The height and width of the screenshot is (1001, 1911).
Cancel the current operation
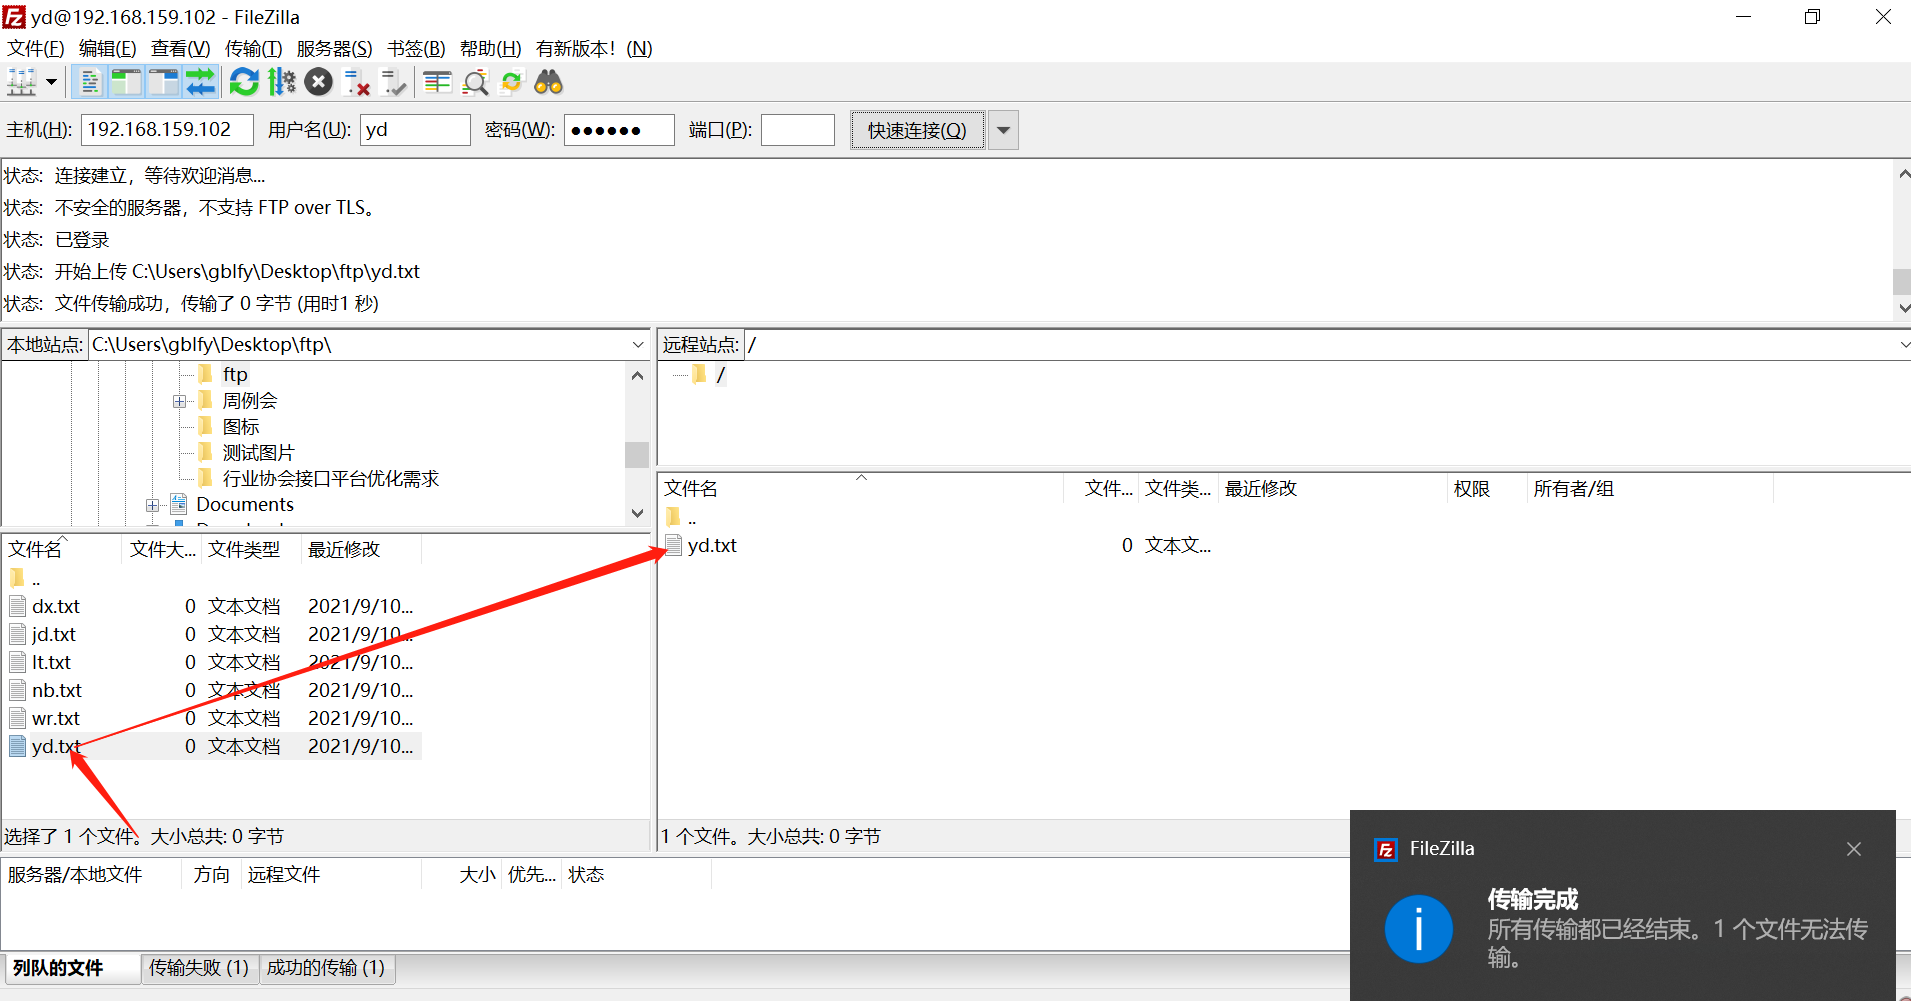pos(318,82)
